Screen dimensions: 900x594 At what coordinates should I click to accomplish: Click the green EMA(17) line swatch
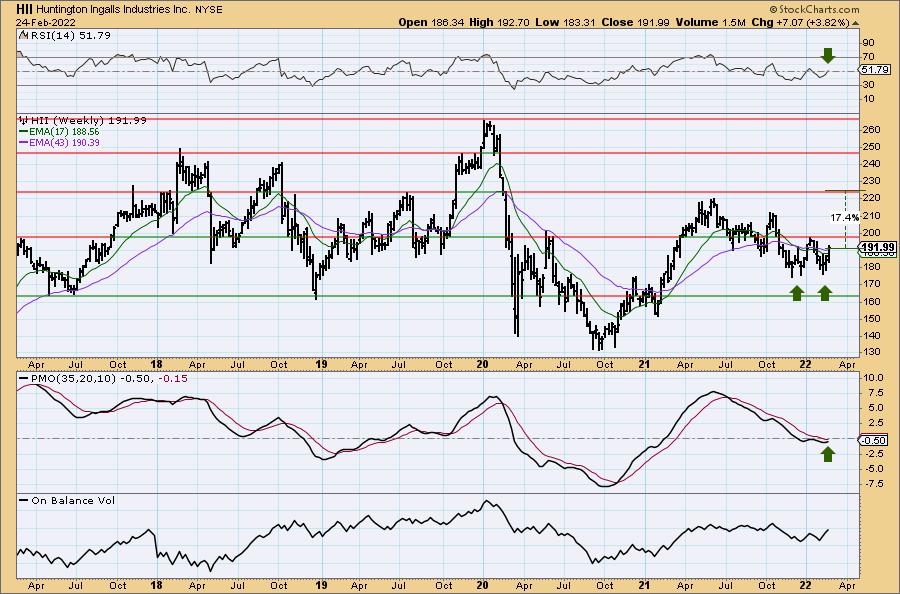point(24,131)
